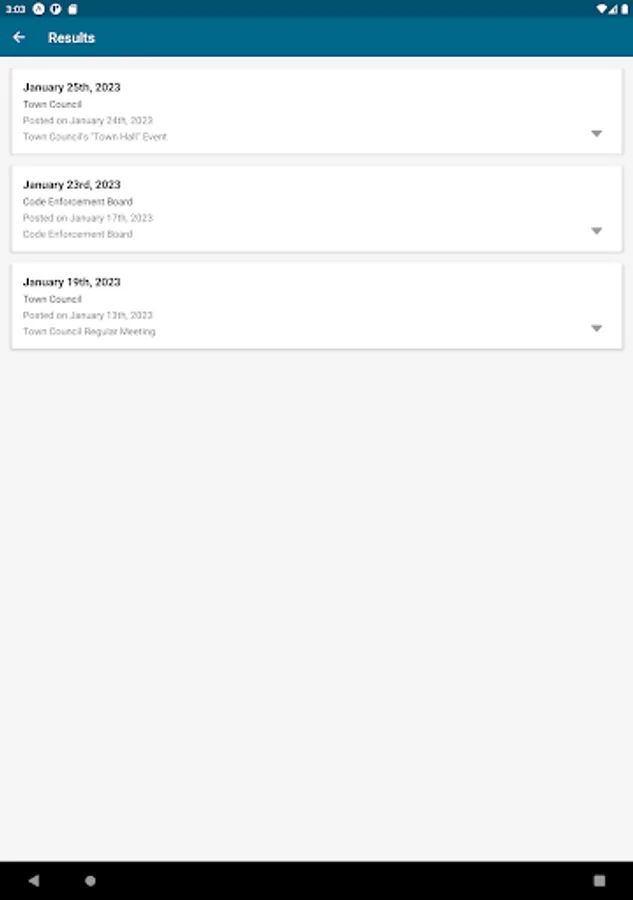Tap Android back navigation triangle

coord(34,880)
